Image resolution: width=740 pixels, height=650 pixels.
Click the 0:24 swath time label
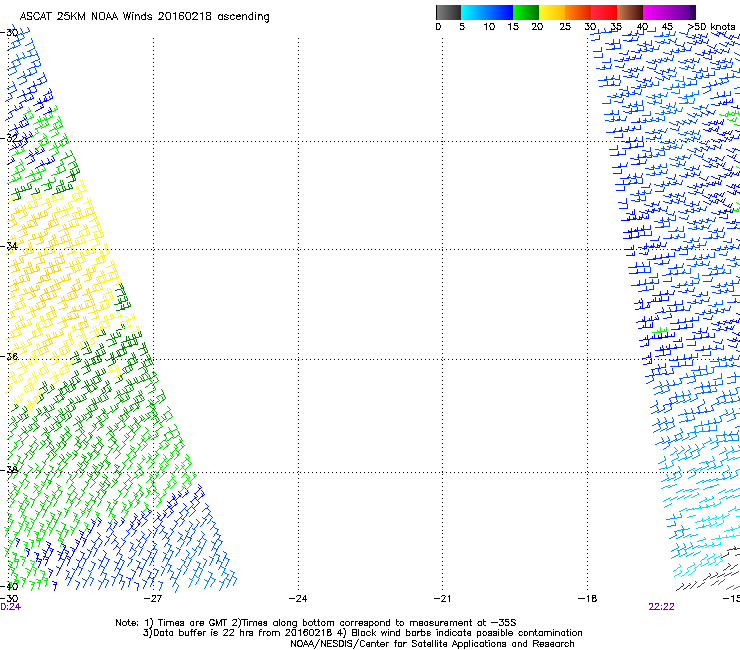10,607
